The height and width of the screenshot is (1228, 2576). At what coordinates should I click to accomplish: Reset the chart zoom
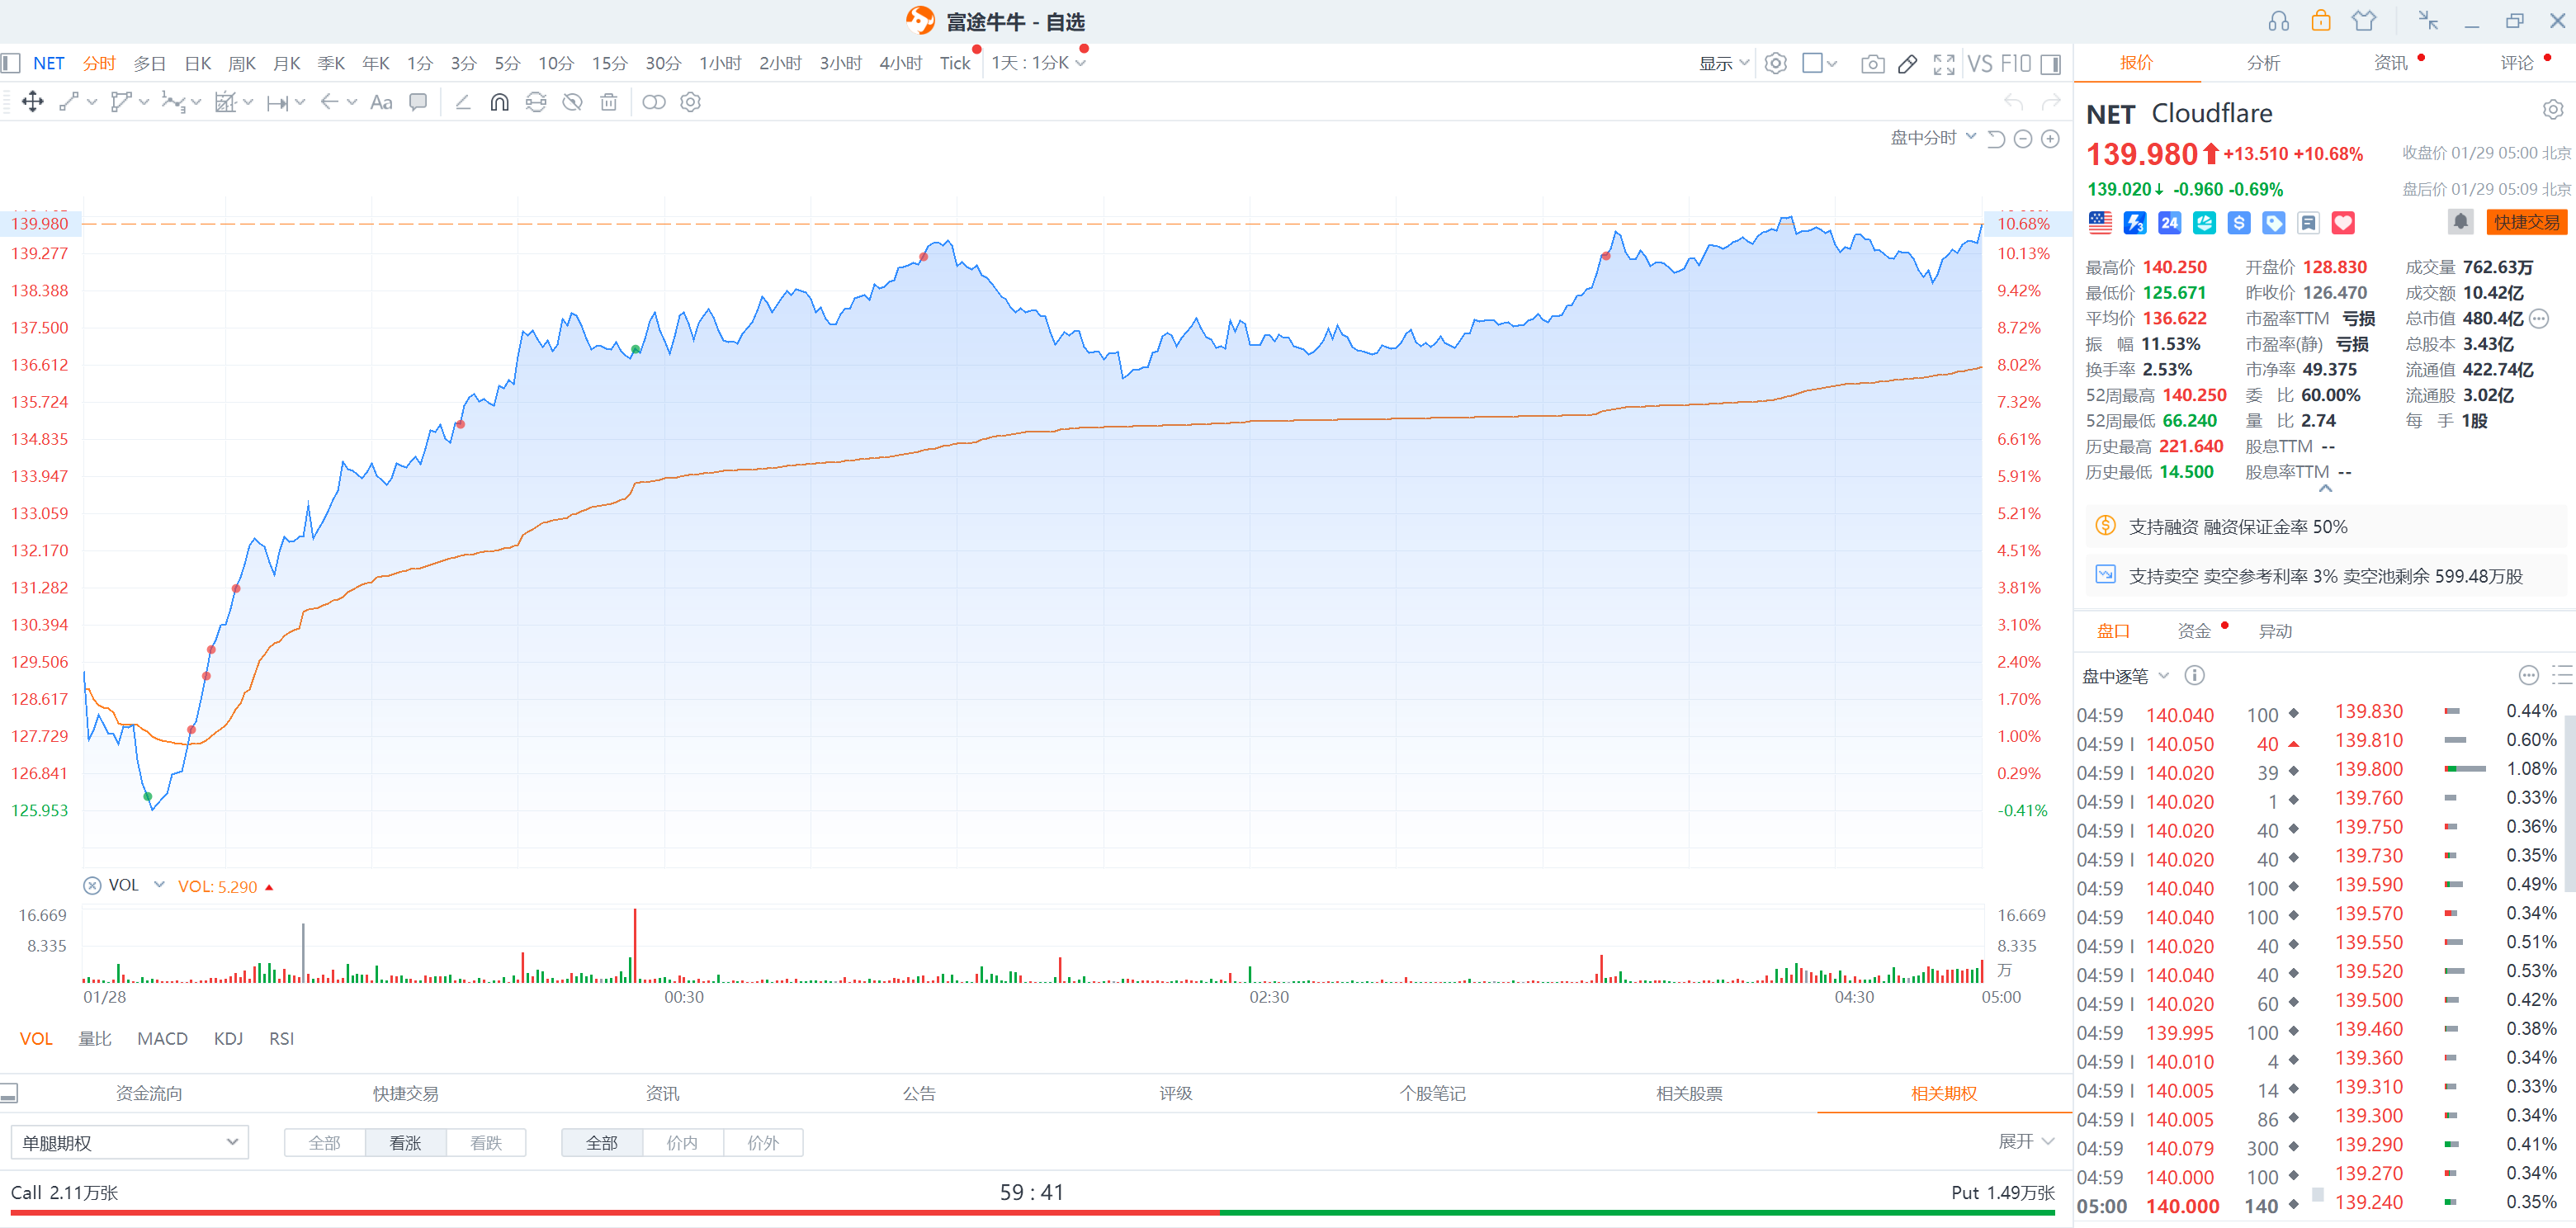point(1996,139)
